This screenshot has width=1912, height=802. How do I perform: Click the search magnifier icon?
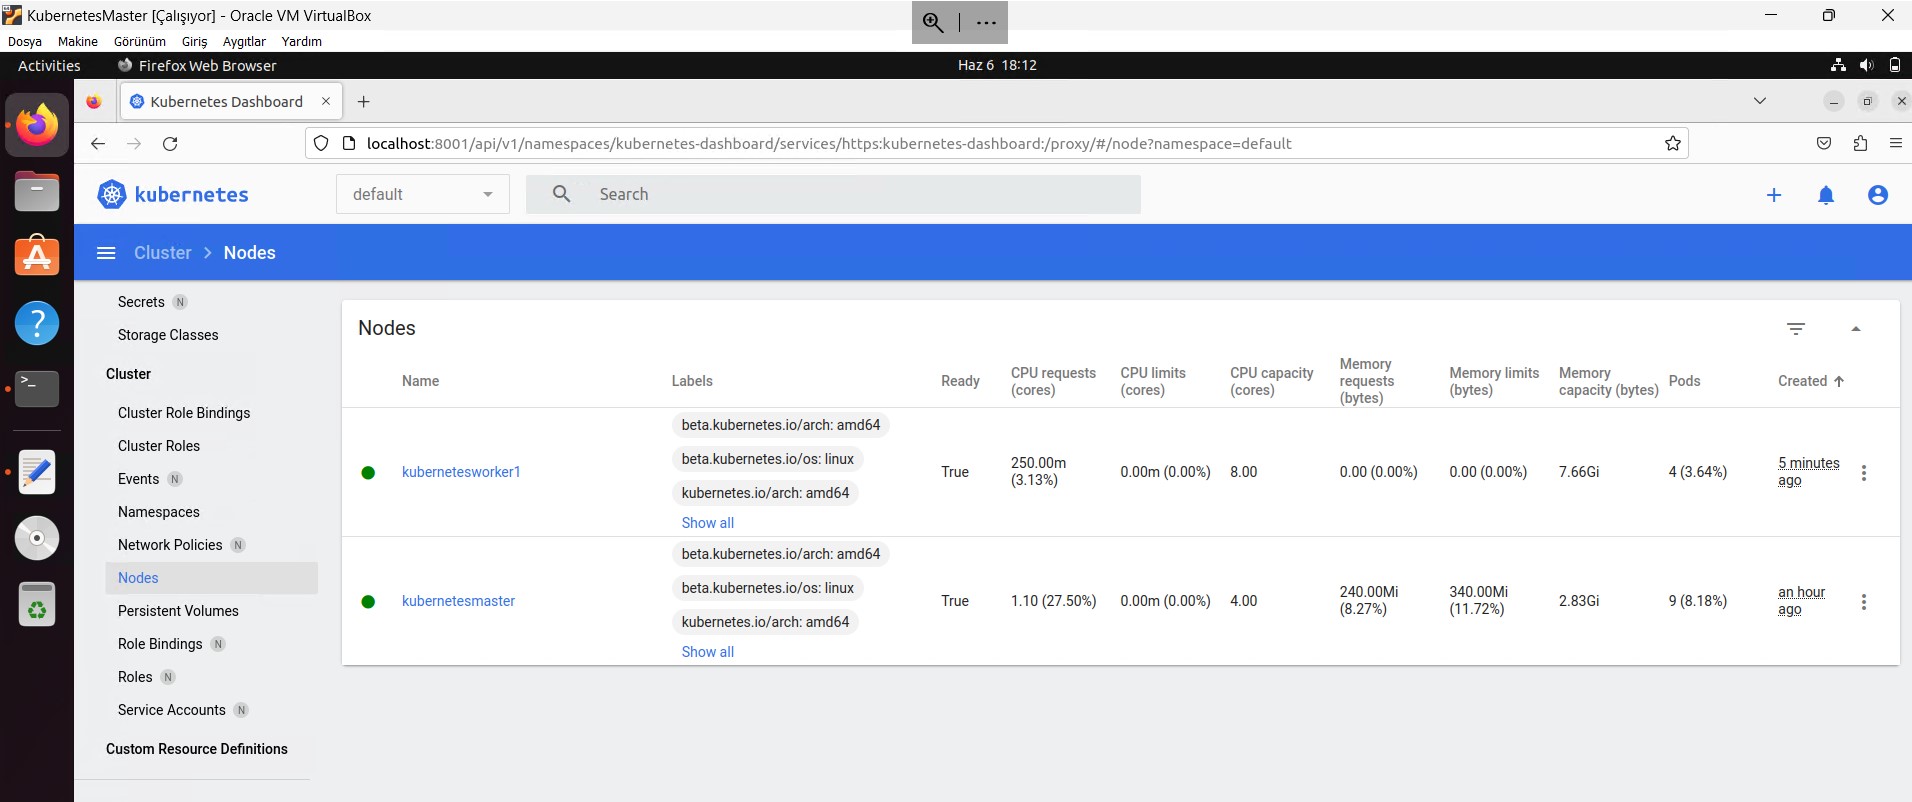562,194
